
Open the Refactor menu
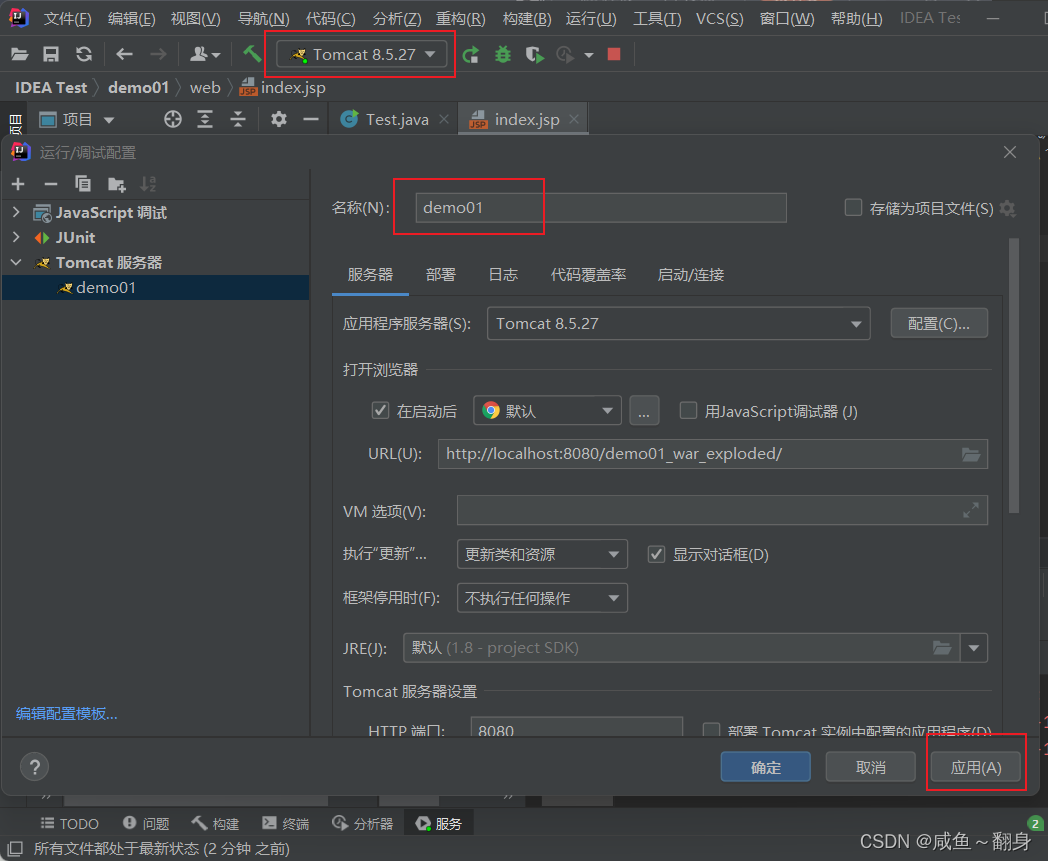click(461, 19)
